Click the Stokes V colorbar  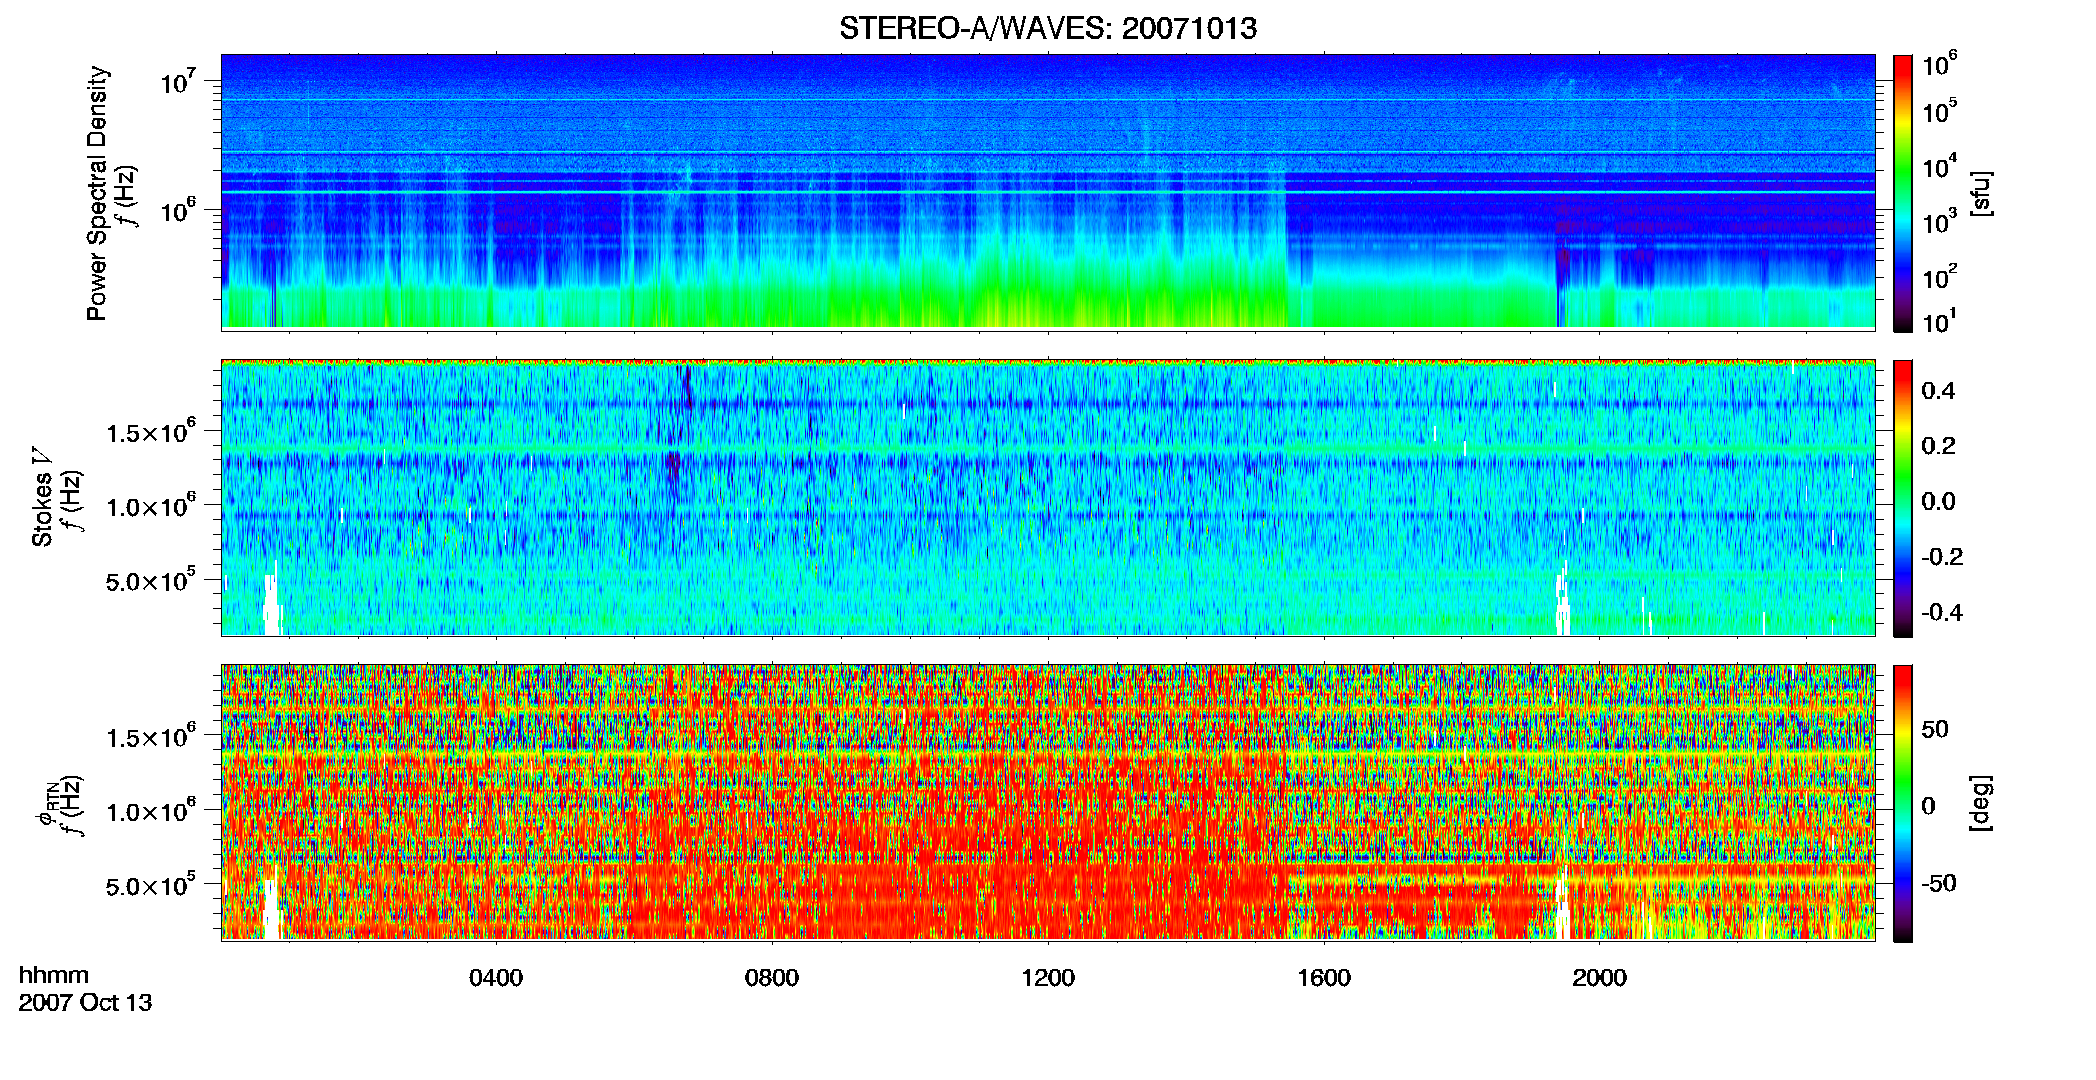point(1903,498)
